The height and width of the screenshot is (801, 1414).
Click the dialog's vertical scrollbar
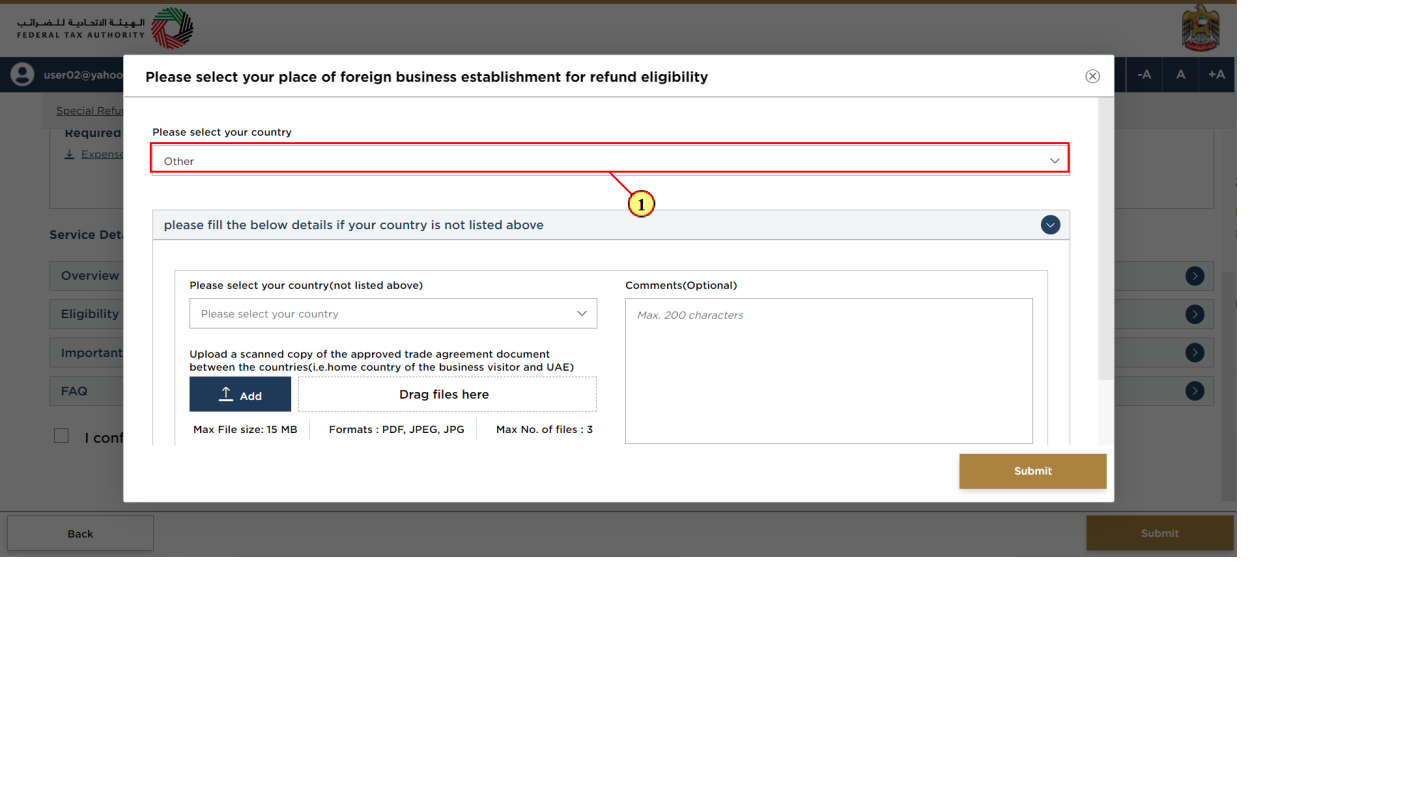point(1105,240)
